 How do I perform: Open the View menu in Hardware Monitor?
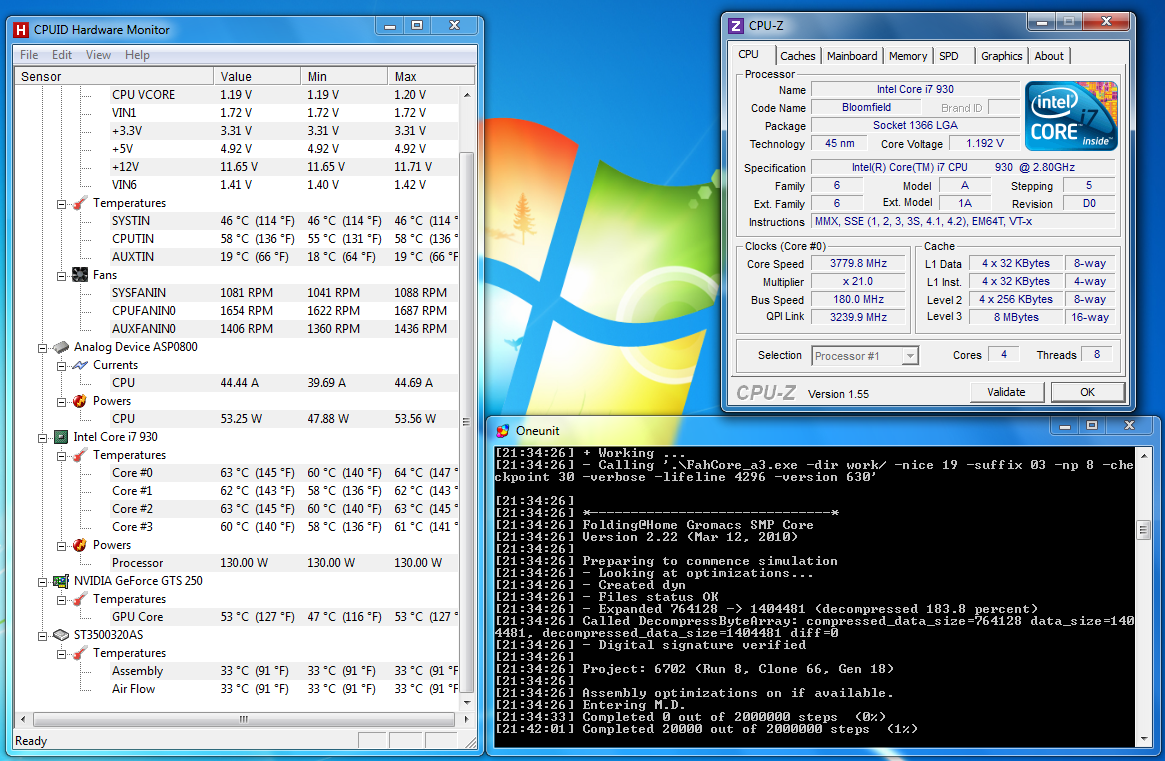(x=98, y=55)
